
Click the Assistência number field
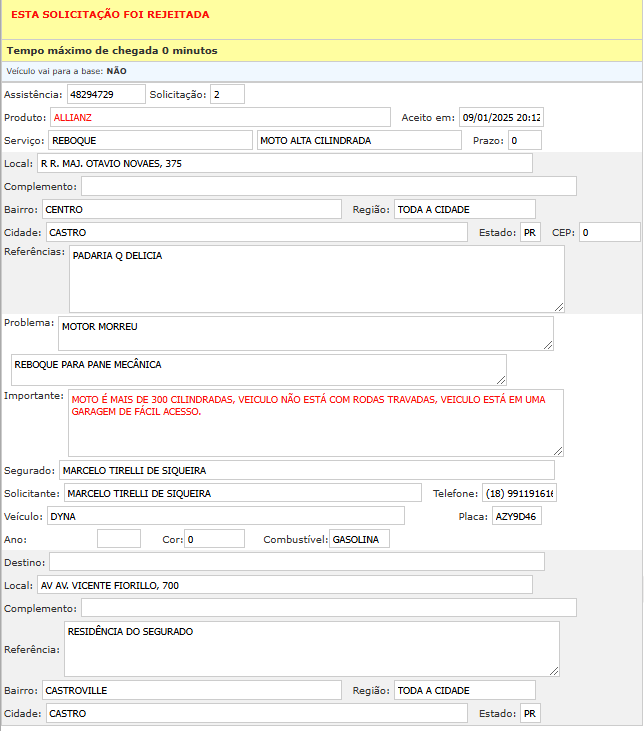pyautogui.click(x=105, y=94)
